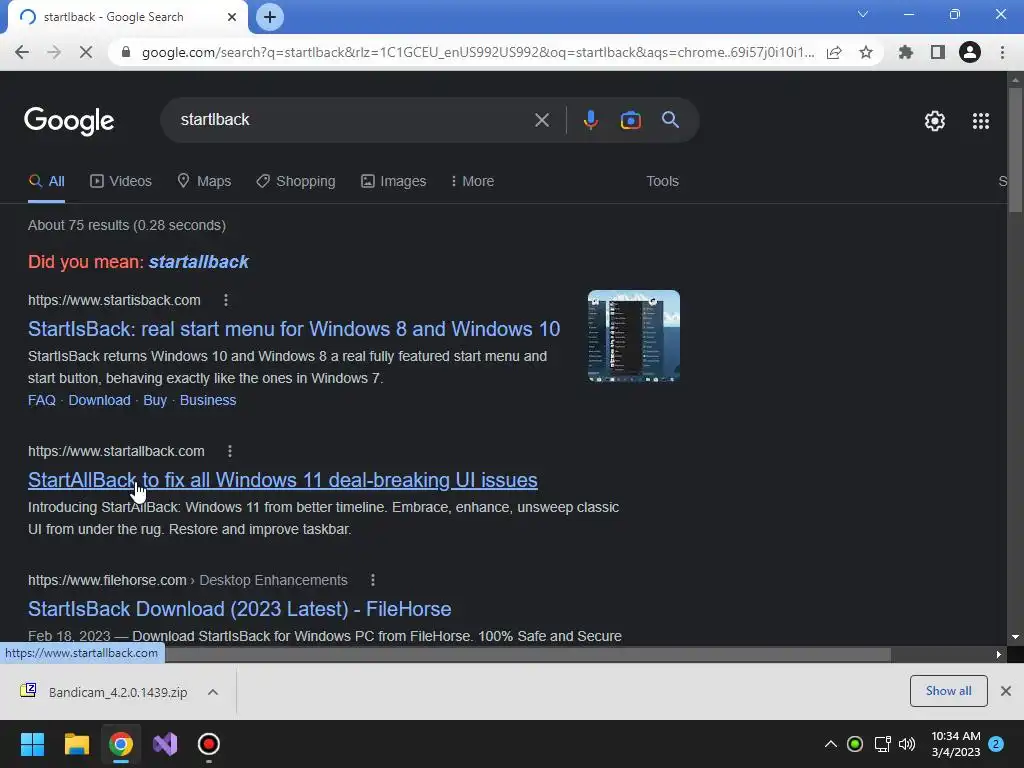Screen dimensions: 1024x768
Task: Expand the More search filters
Action: point(472,182)
